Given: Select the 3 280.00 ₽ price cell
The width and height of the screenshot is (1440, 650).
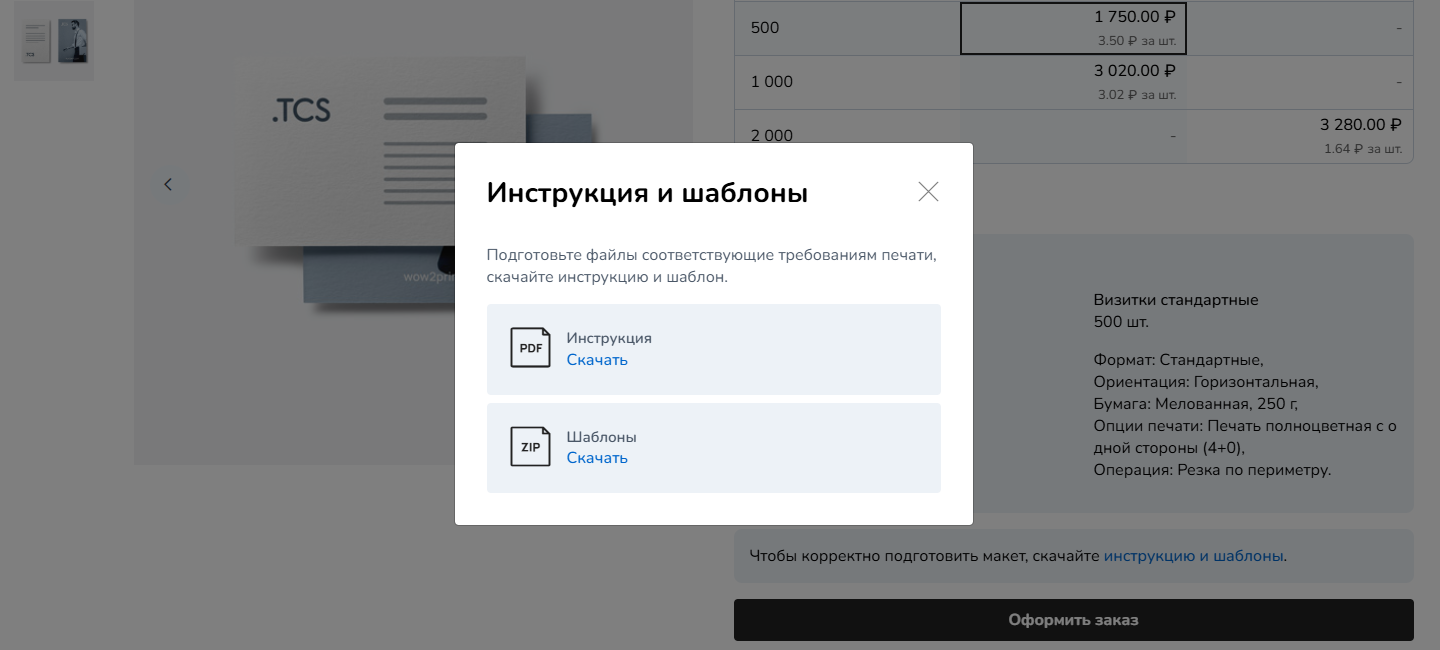Looking at the screenshot, I should (1298, 135).
